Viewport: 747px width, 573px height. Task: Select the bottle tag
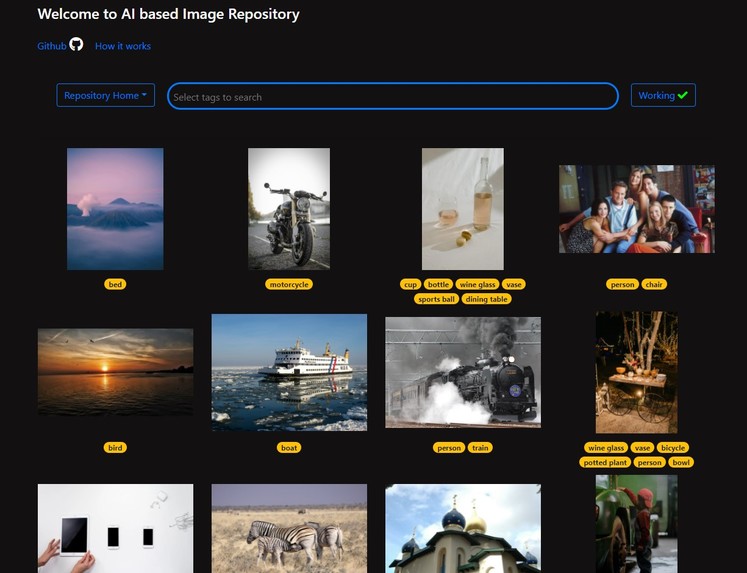[x=438, y=284]
